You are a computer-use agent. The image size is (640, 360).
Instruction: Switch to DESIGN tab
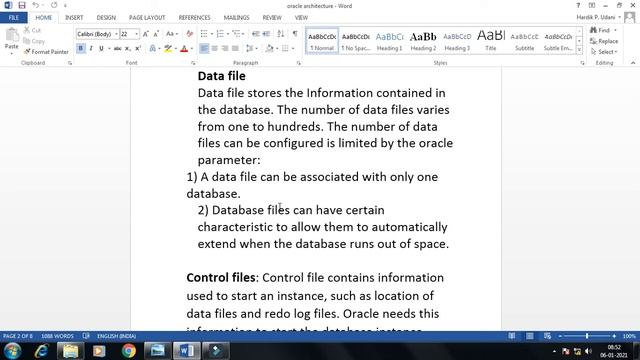[106, 18]
